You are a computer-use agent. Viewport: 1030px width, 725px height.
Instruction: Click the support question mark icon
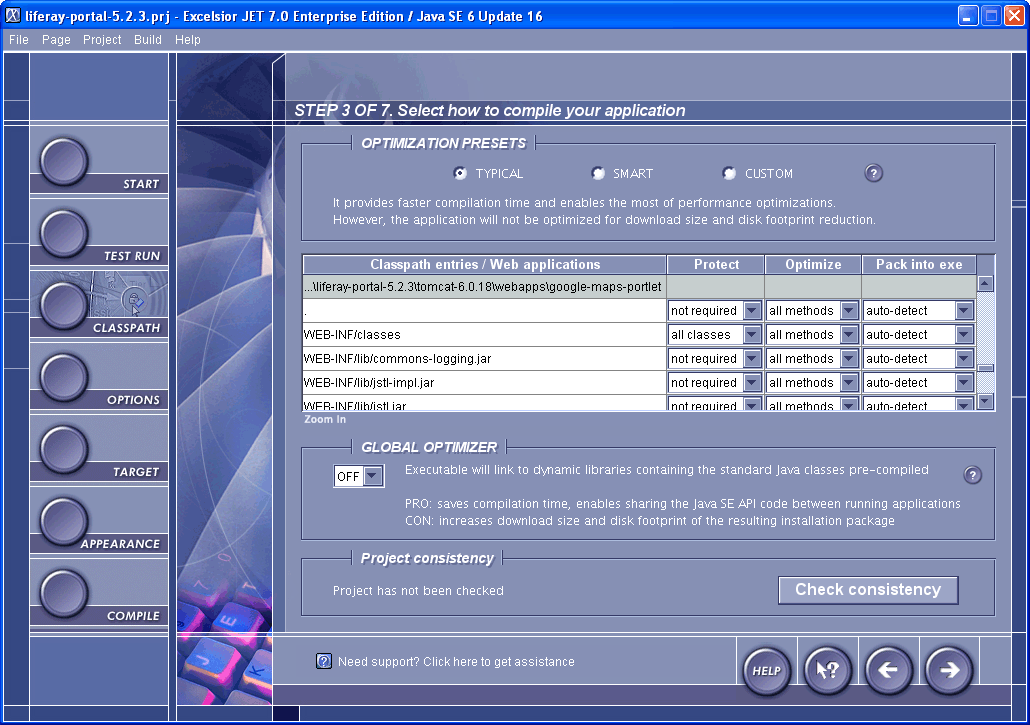click(x=324, y=661)
